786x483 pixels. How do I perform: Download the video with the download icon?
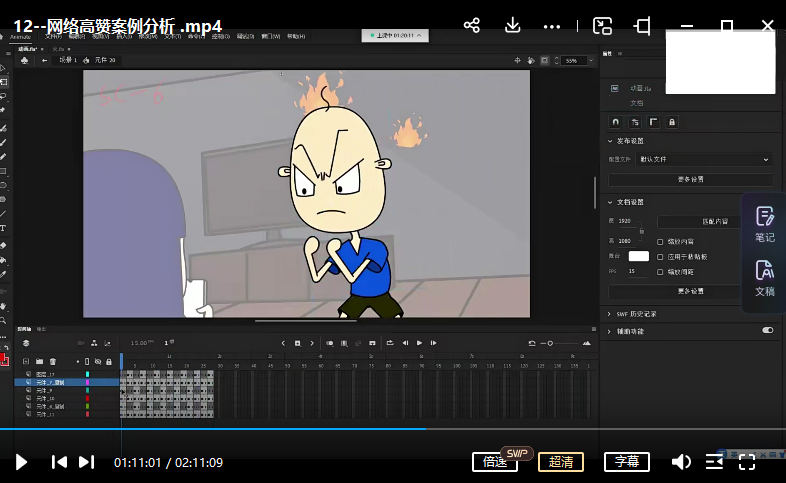(x=513, y=25)
